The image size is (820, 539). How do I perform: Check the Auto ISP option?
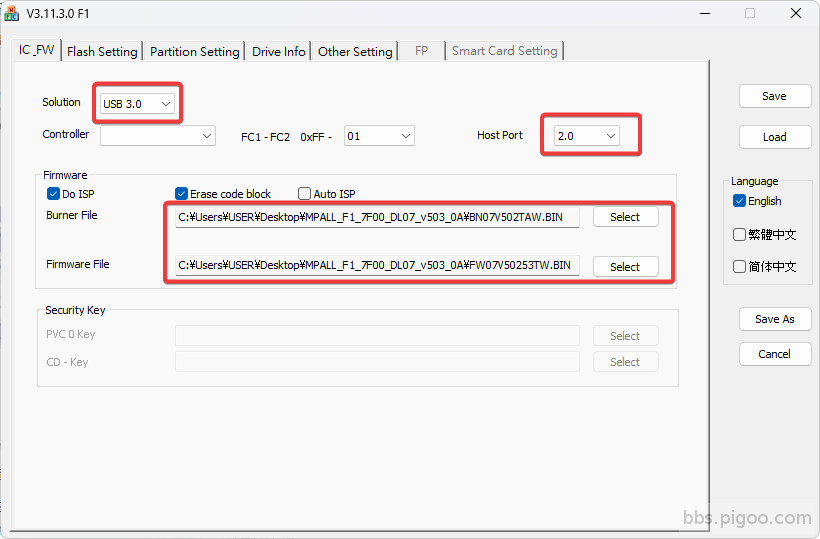[x=305, y=194]
